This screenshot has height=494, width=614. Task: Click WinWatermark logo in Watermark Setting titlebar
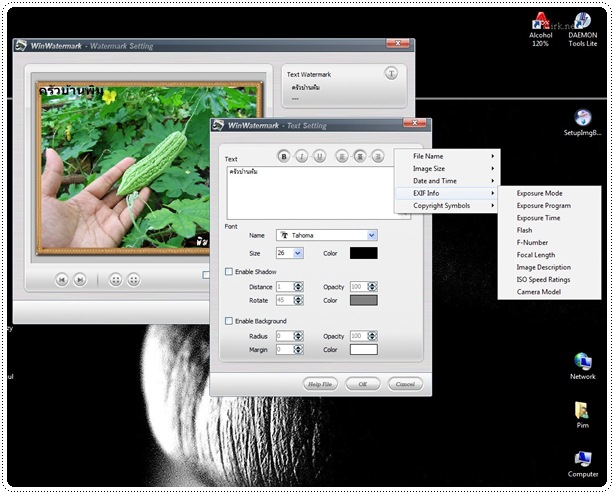coord(21,45)
